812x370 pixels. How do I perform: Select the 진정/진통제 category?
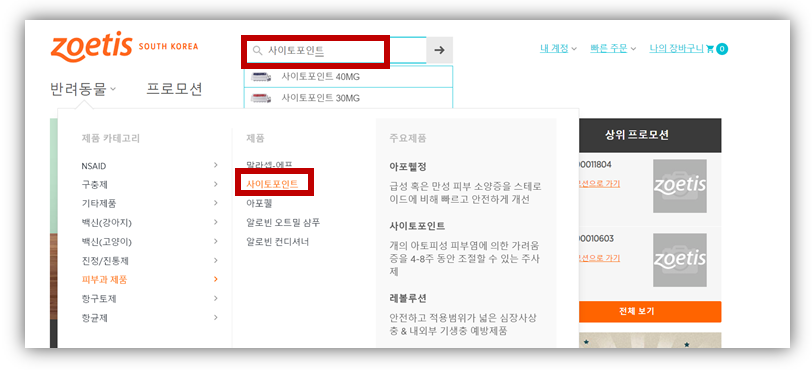pyautogui.click(x=104, y=261)
